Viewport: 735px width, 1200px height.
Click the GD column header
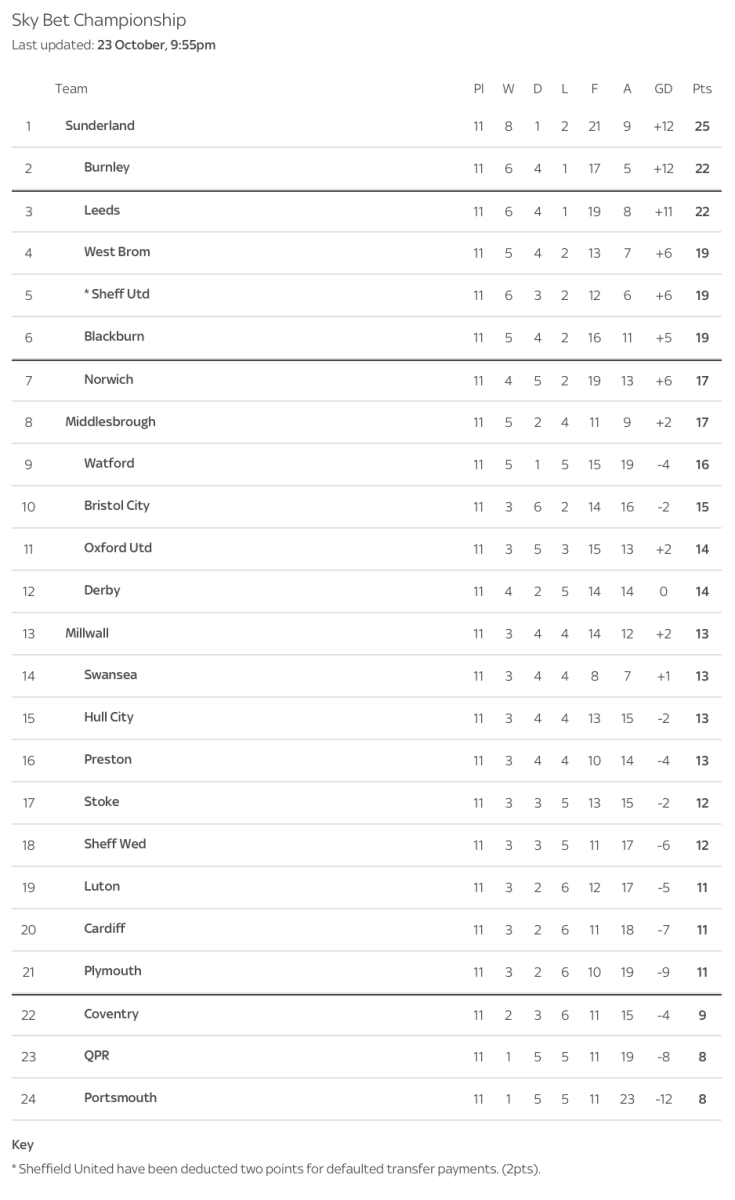click(663, 89)
